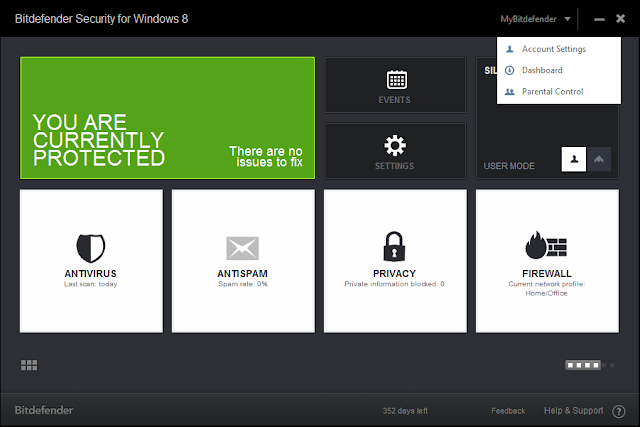Click the MyBitdefender menu label
This screenshot has width=640, height=427.
pyautogui.click(x=528, y=19)
